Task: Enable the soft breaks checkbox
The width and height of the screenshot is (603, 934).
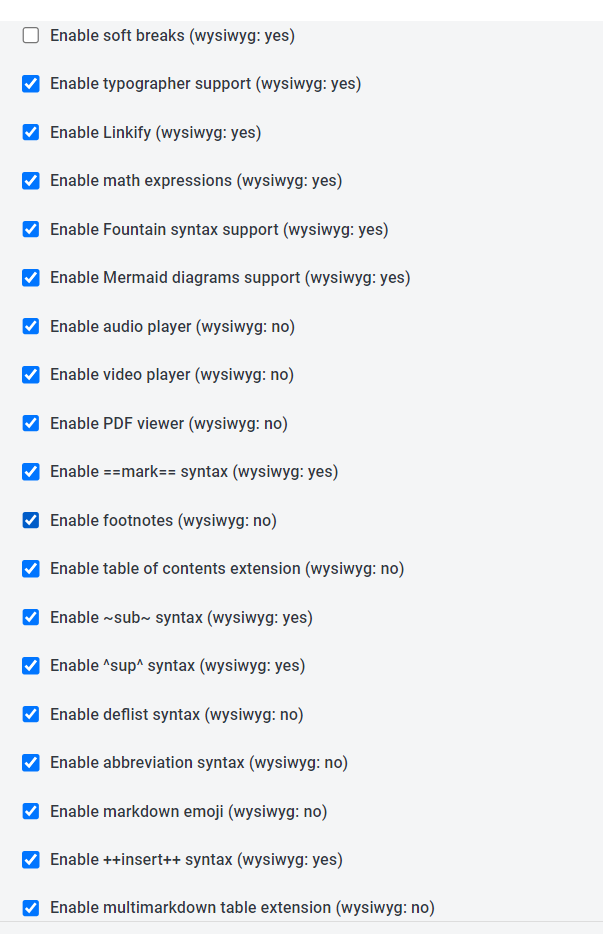Action: pos(31,35)
